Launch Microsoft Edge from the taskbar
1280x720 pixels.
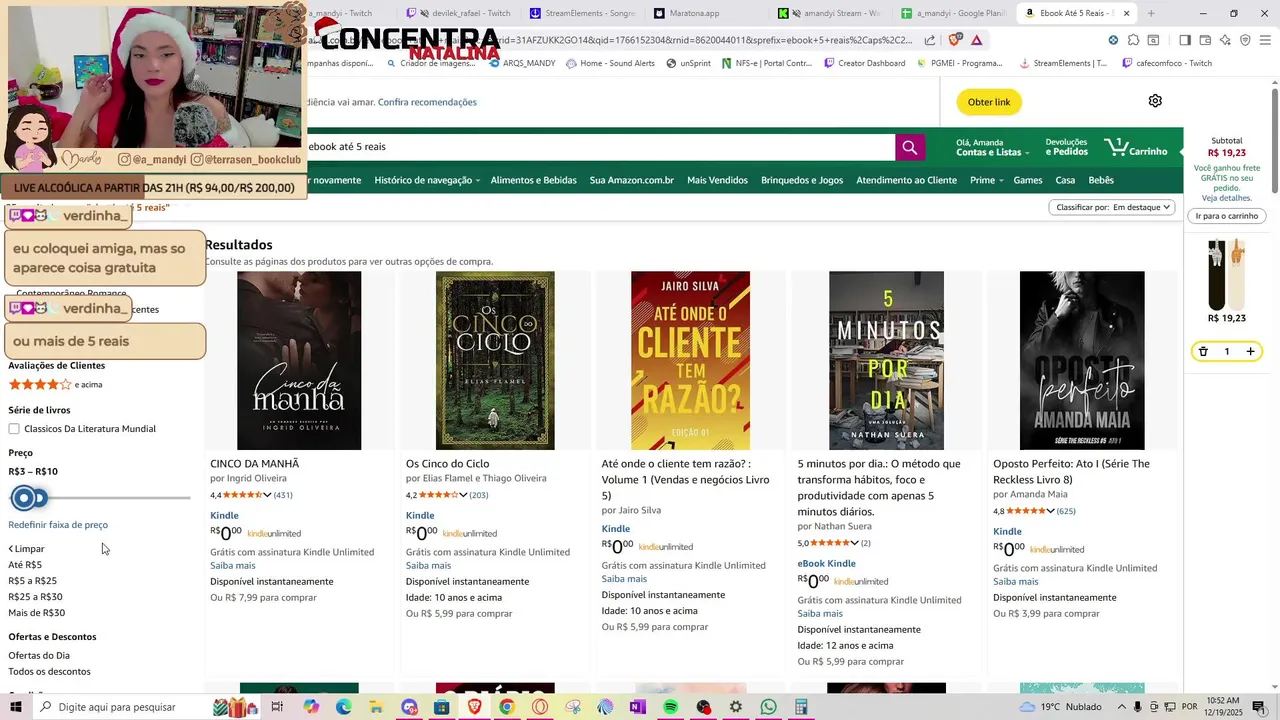(343, 707)
